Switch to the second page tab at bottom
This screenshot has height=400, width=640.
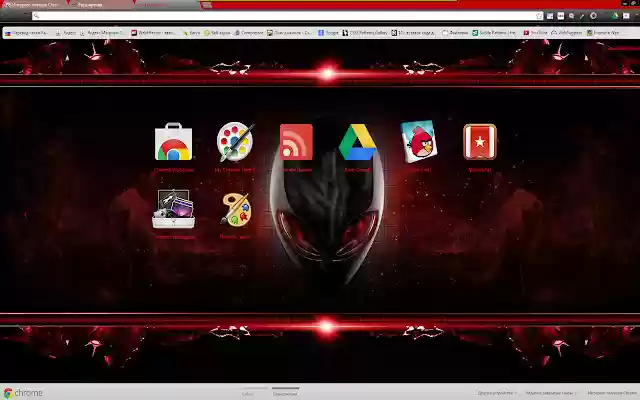click(285, 392)
